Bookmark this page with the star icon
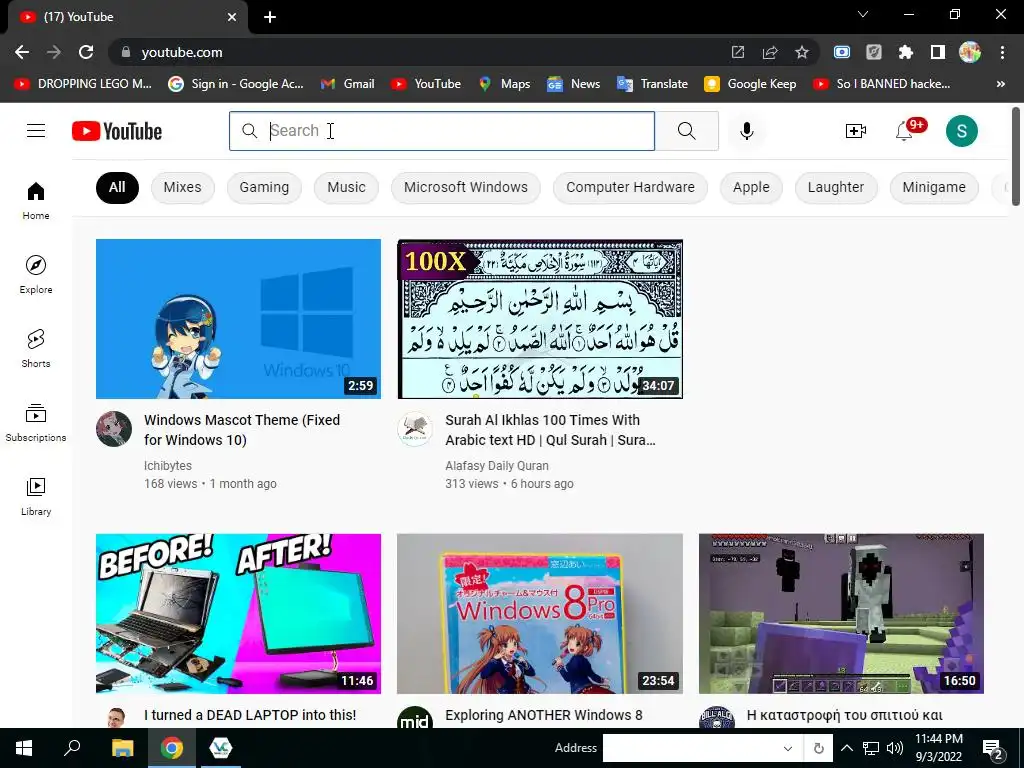 point(802,52)
